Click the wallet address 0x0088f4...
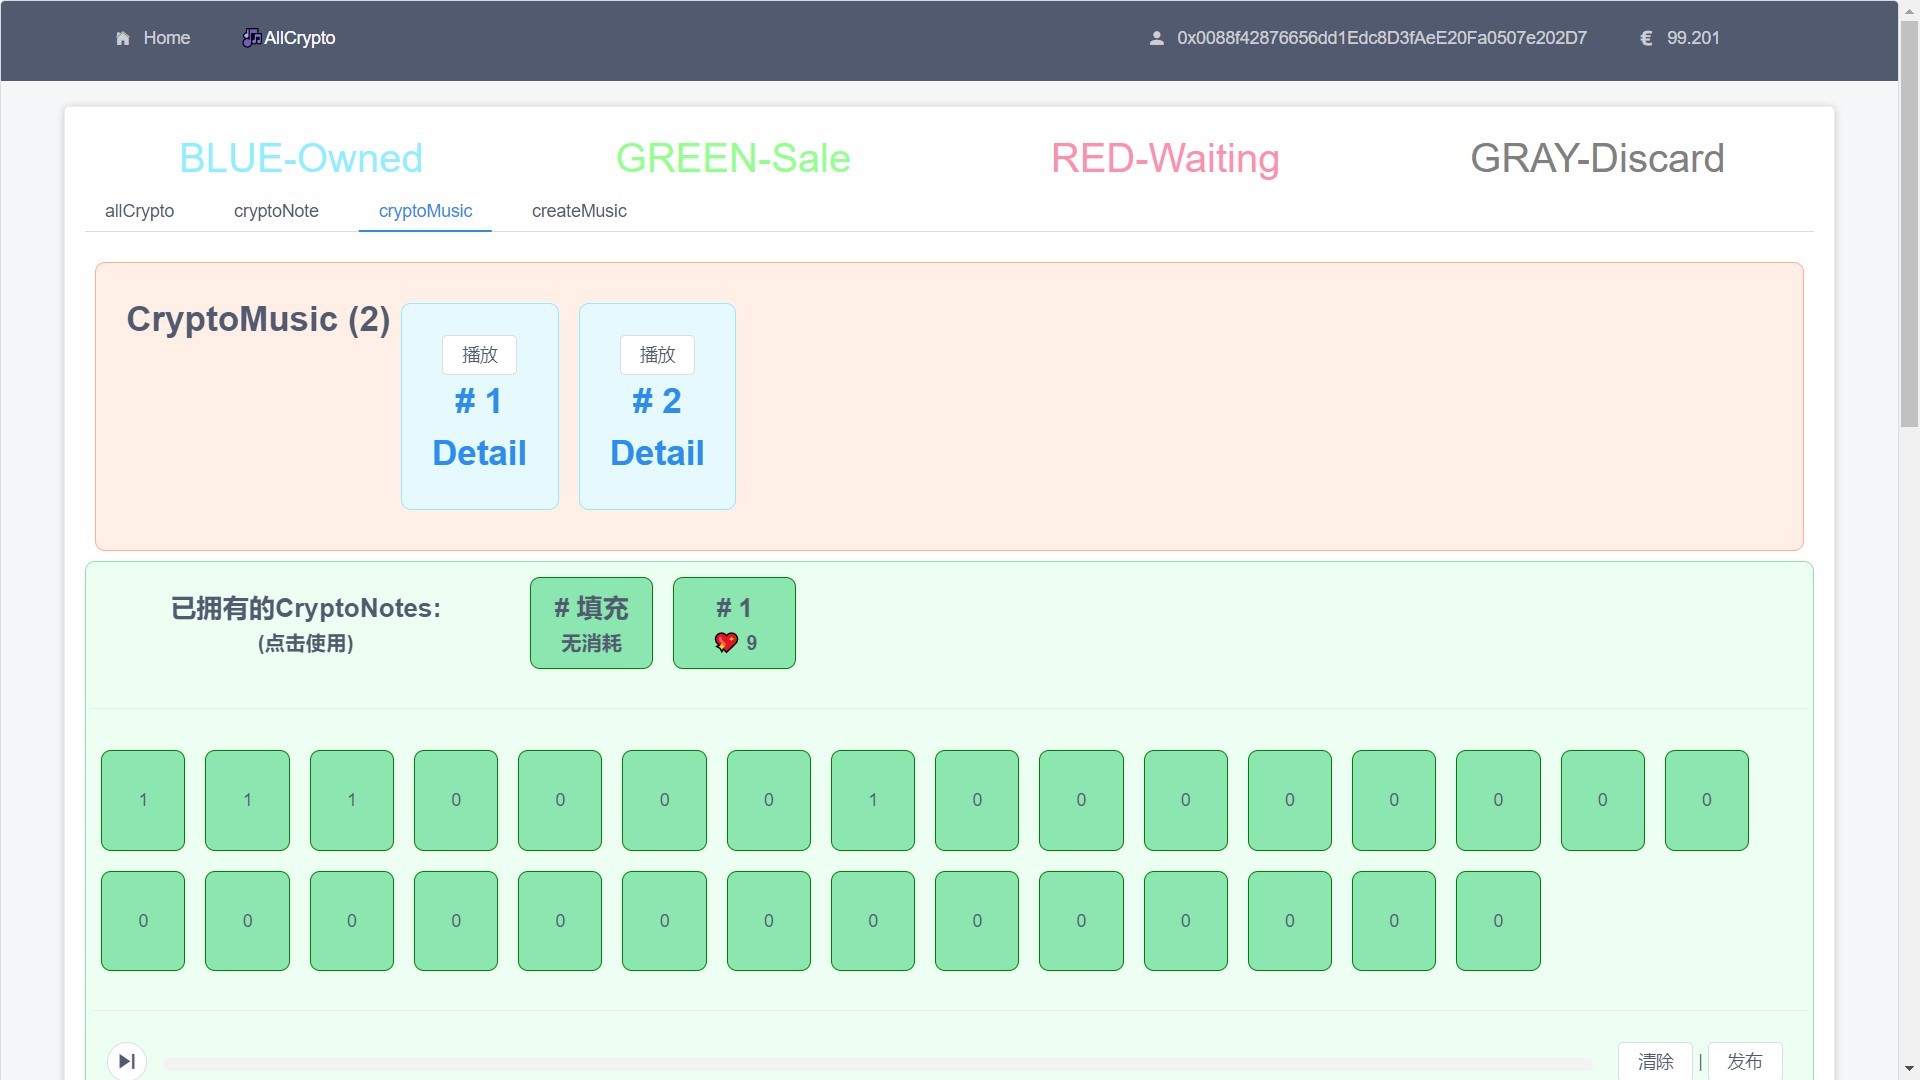The width and height of the screenshot is (1920, 1080). click(x=1381, y=38)
